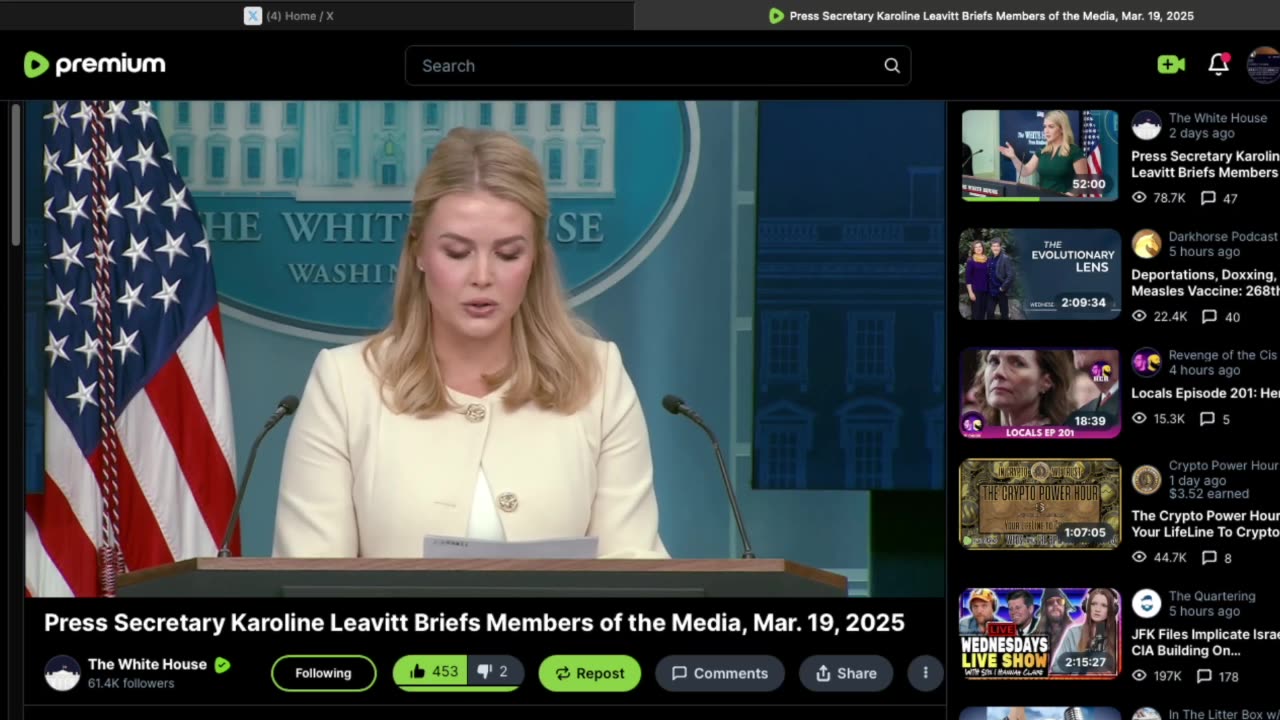Open The Evolutionary Lens 2:09:34 thumbnail

coord(1040,274)
